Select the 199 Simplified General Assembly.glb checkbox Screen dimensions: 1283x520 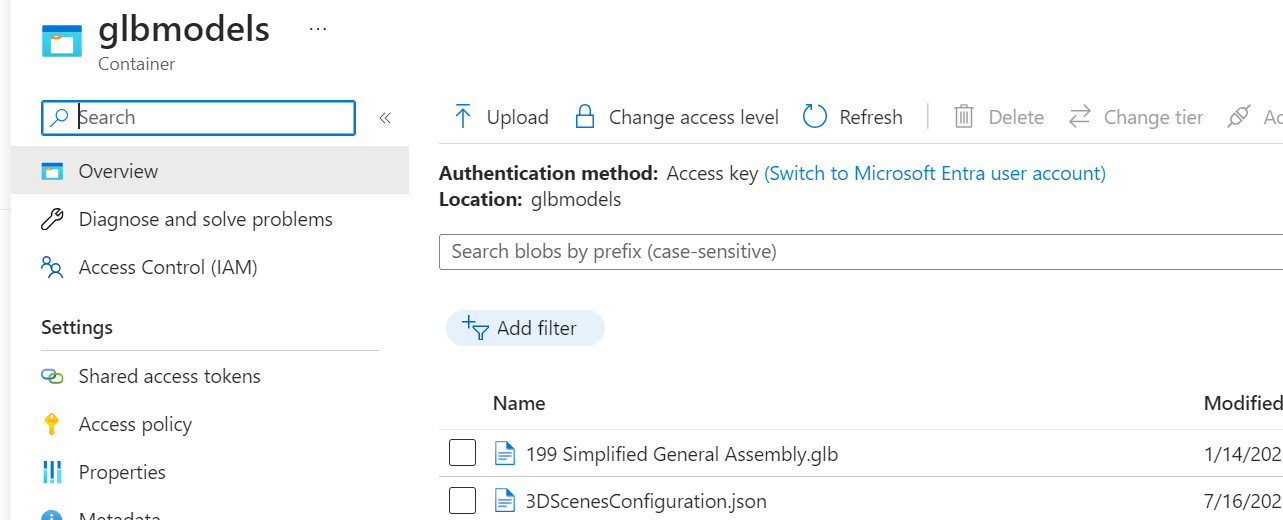pos(462,453)
